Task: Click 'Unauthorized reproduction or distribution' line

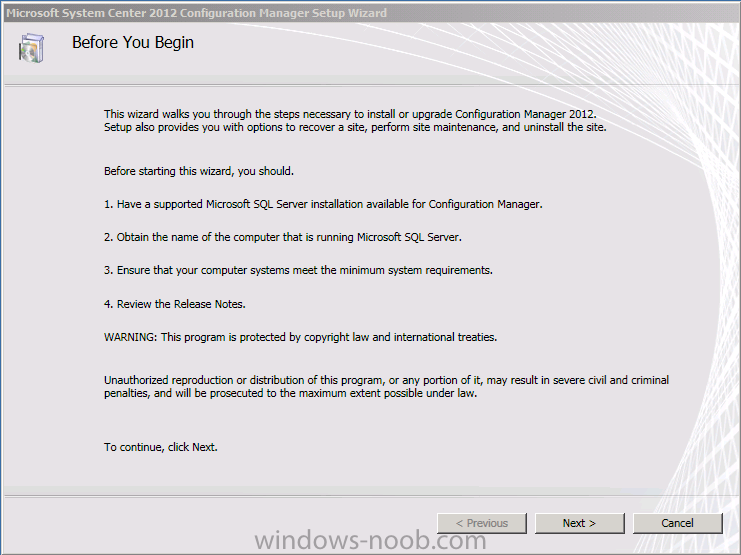Action: pos(387,380)
